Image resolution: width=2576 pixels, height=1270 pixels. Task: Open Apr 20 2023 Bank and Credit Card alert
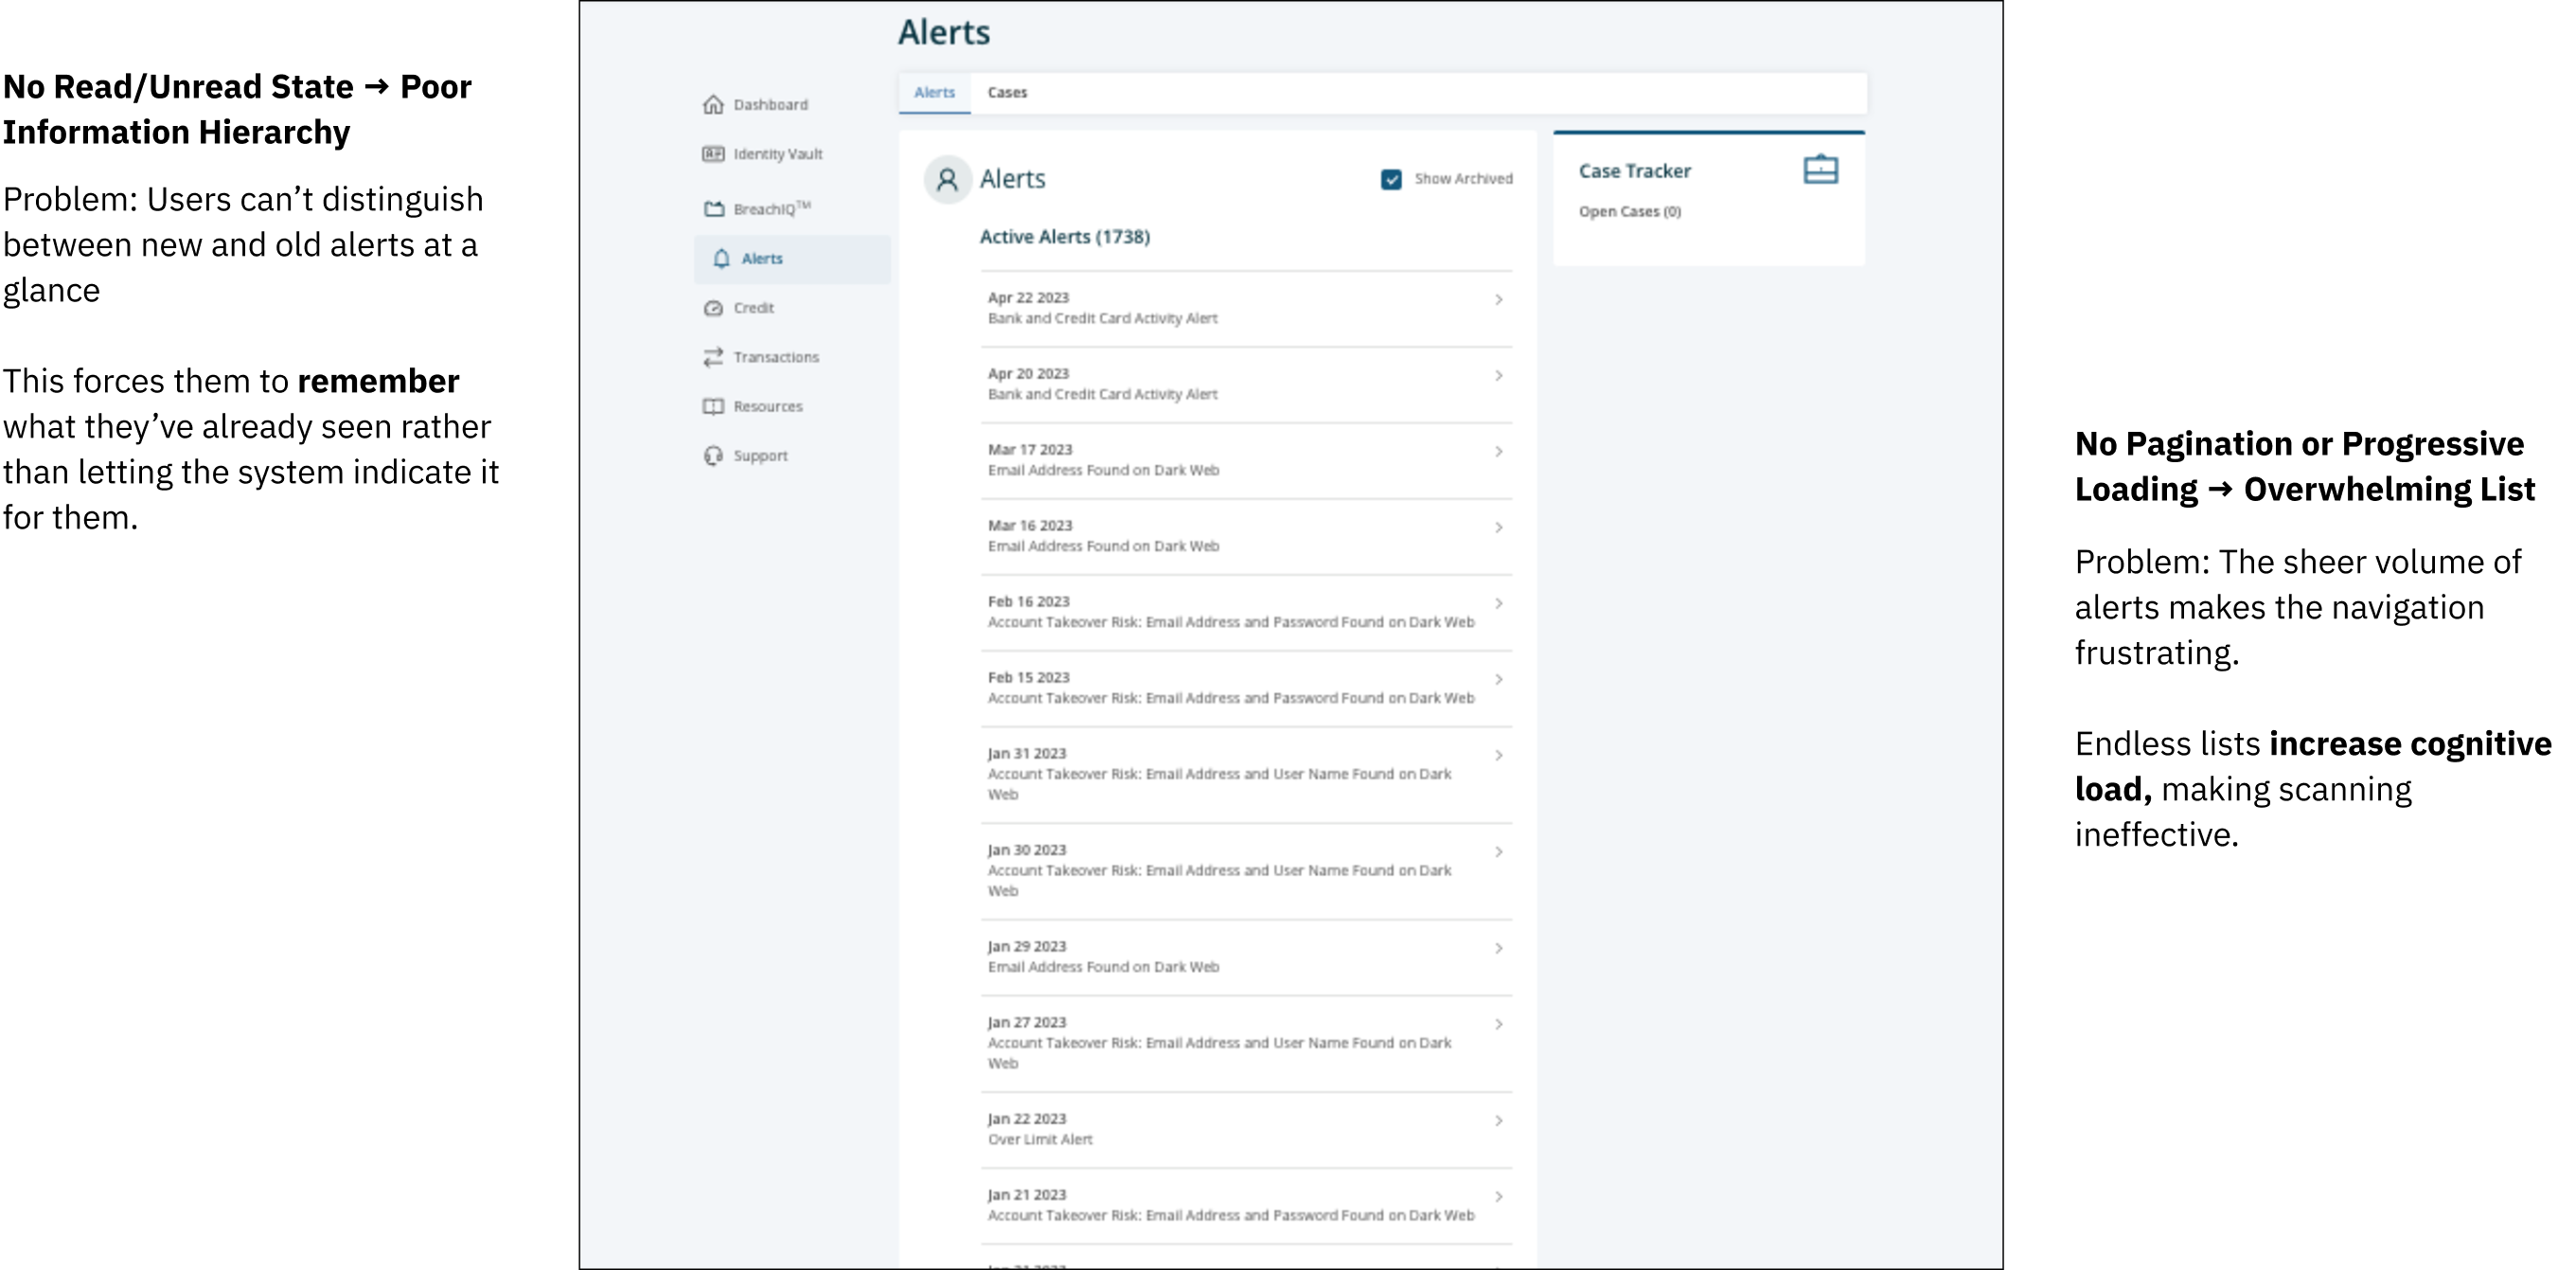point(1102,385)
